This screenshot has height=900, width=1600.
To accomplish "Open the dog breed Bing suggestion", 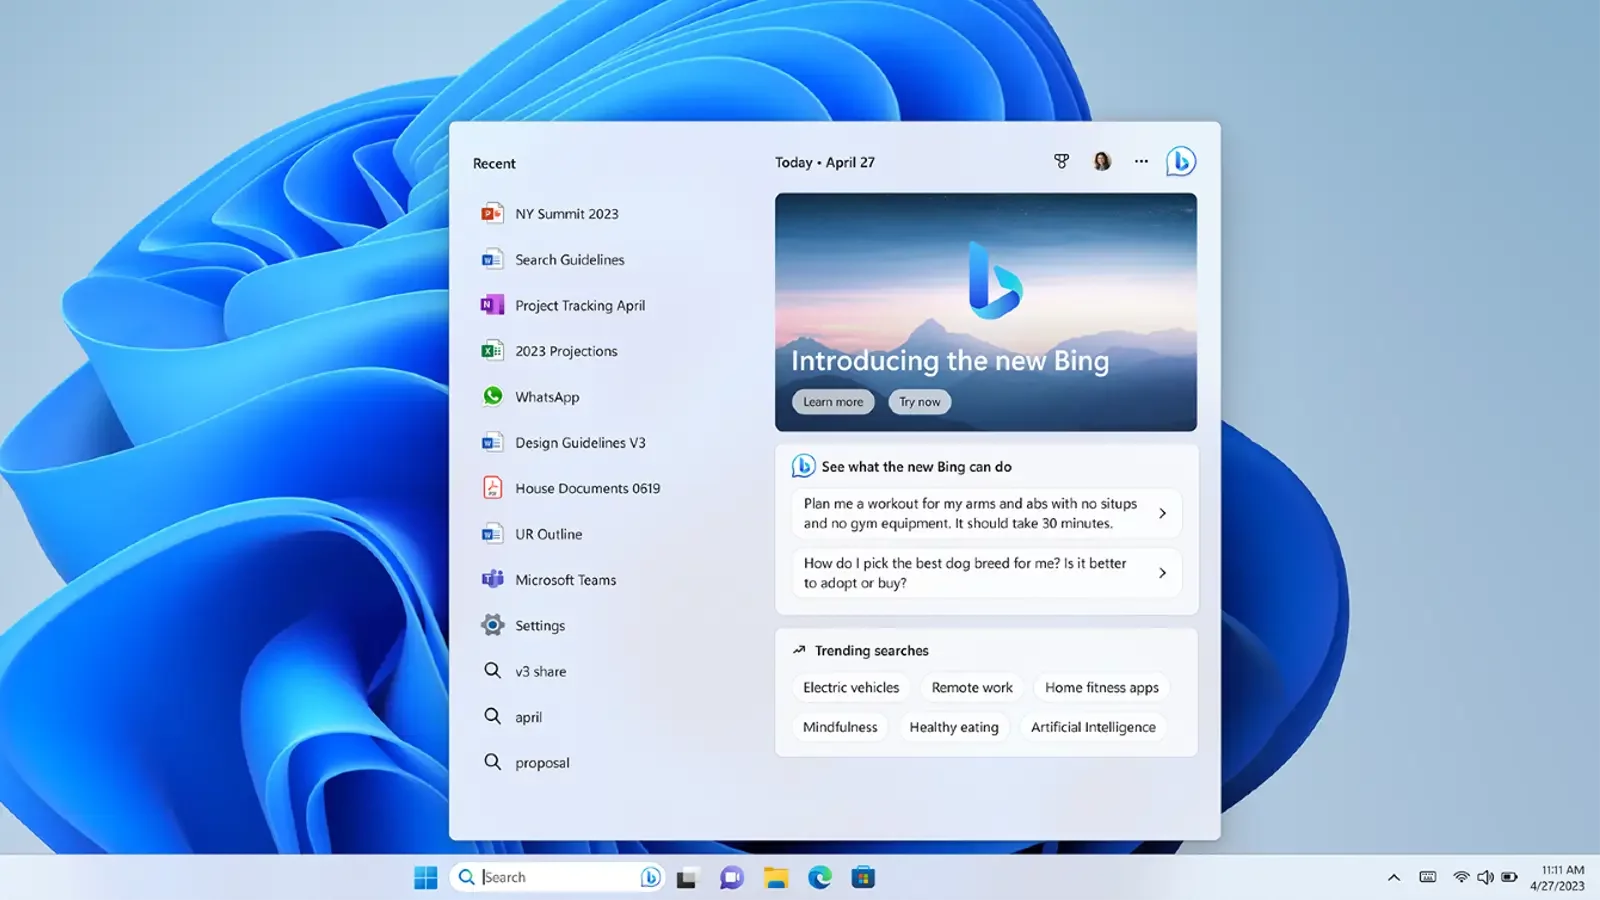I will click(x=986, y=573).
